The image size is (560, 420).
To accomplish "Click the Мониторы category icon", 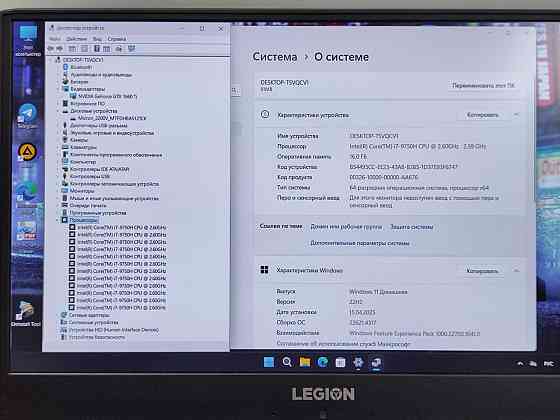I will pyautogui.click(x=65, y=191).
